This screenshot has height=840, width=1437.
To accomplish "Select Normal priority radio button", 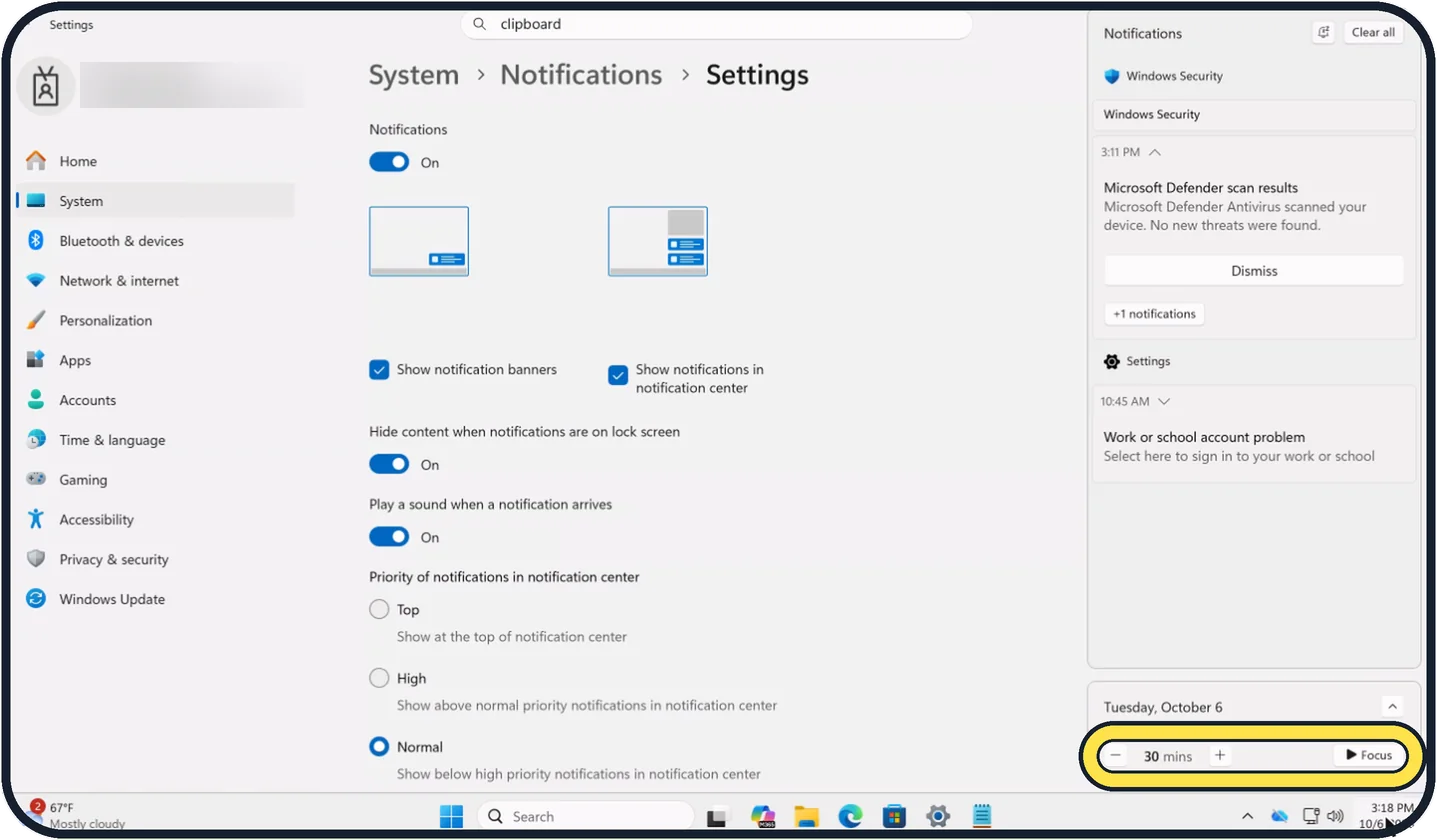I will (379, 746).
